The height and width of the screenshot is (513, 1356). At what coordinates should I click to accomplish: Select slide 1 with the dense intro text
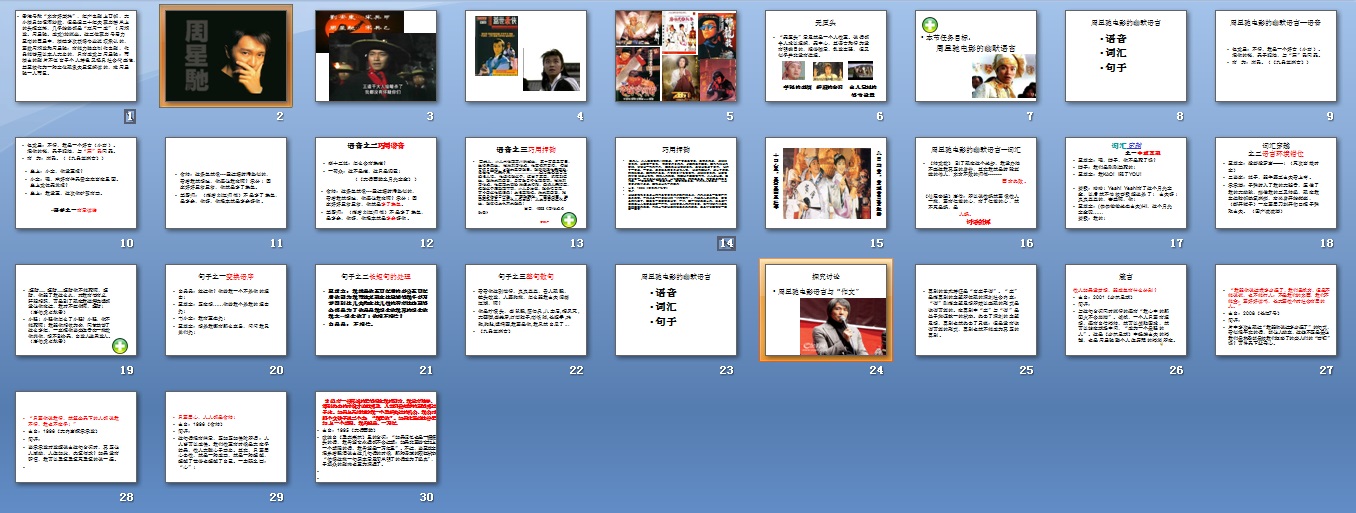tap(77, 55)
